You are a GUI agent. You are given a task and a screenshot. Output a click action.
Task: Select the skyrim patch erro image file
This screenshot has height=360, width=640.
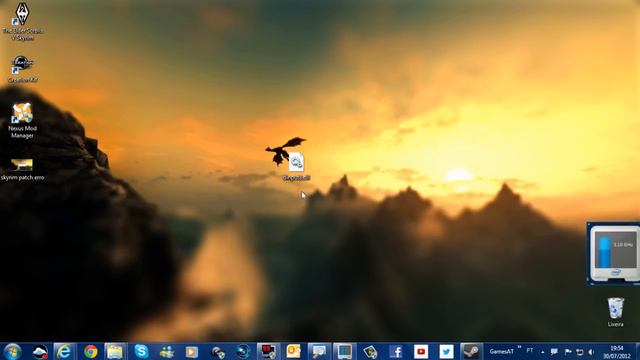click(22, 170)
